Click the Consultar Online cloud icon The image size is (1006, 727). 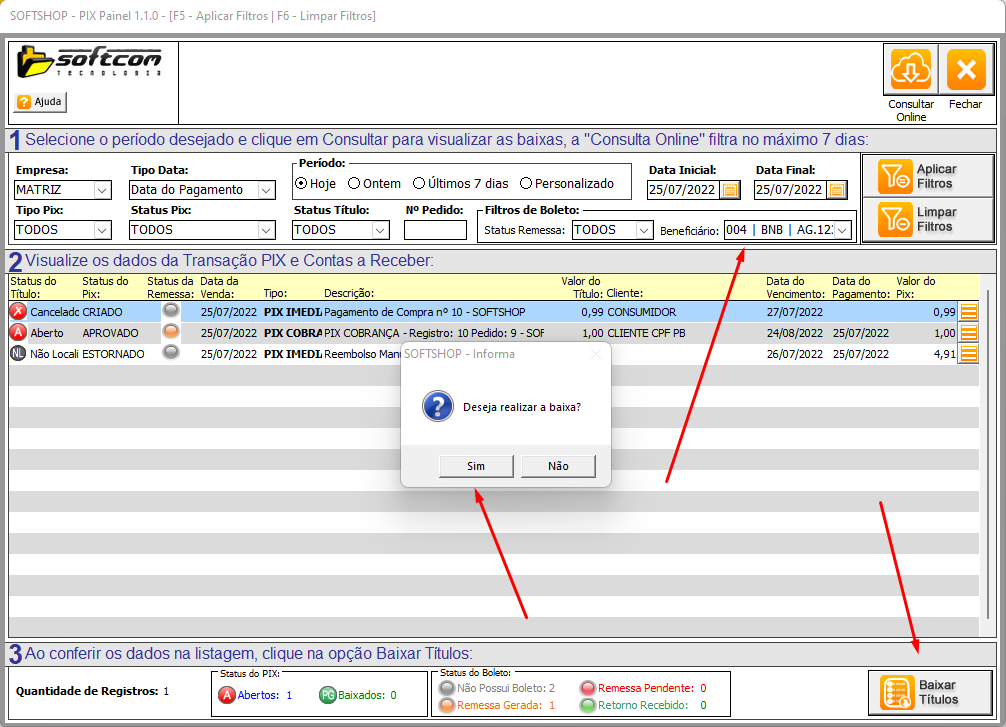point(910,70)
